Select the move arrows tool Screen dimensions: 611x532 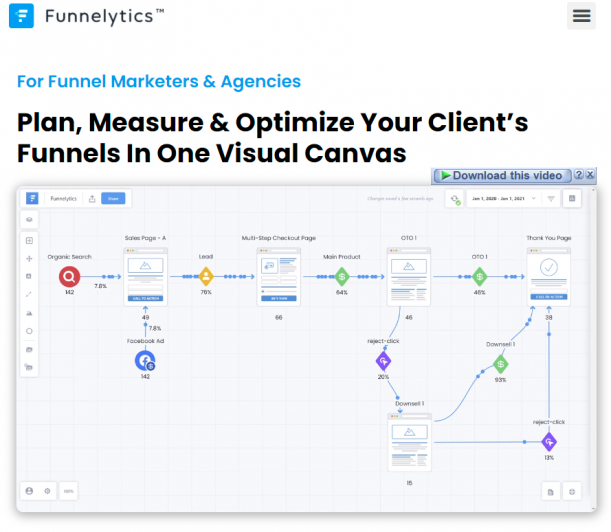[29, 258]
